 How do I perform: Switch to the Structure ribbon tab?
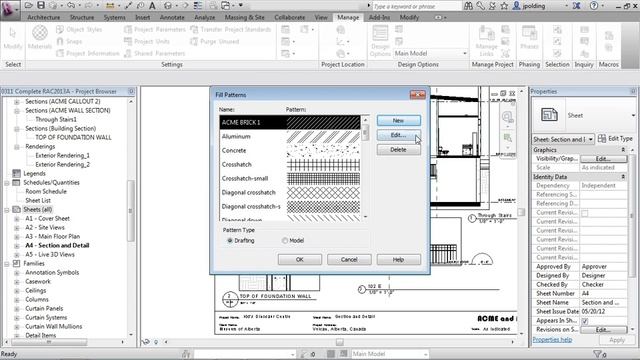click(82, 17)
